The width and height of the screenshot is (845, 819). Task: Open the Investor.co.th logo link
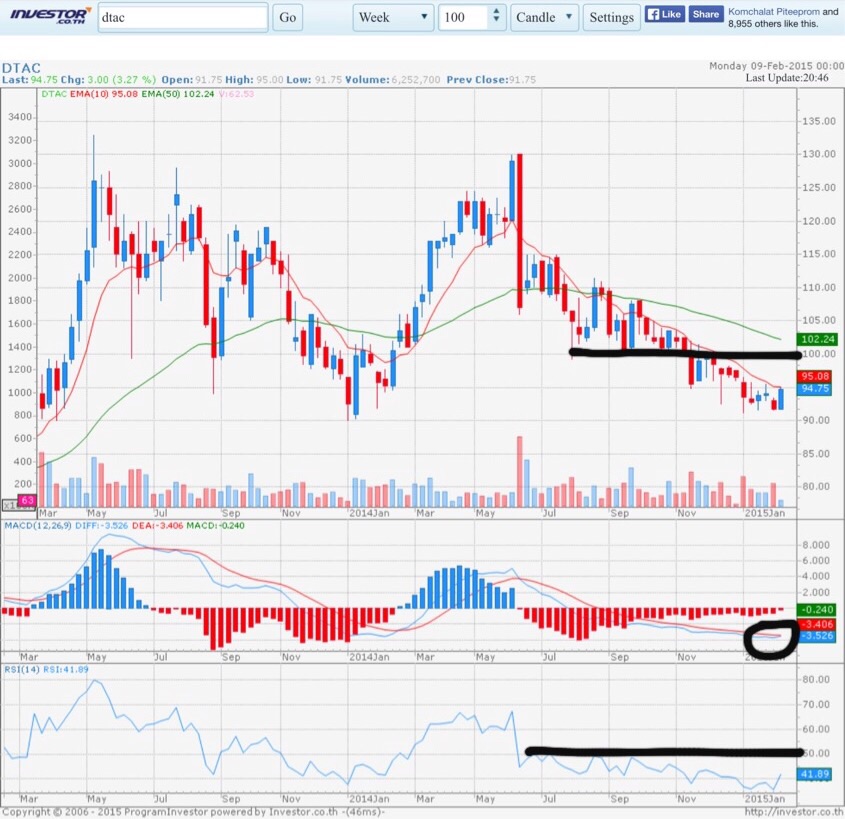pos(50,16)
